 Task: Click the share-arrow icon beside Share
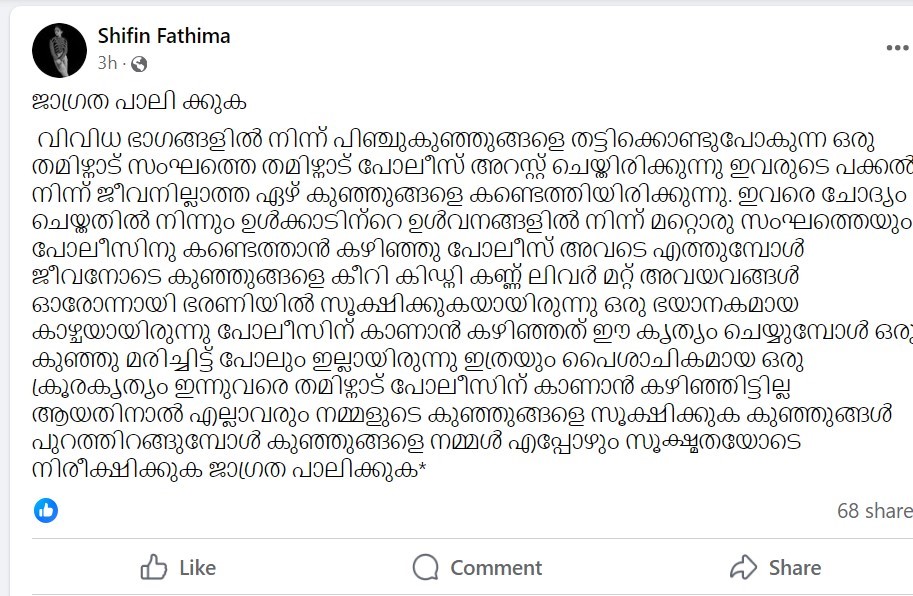coord(742,567)
